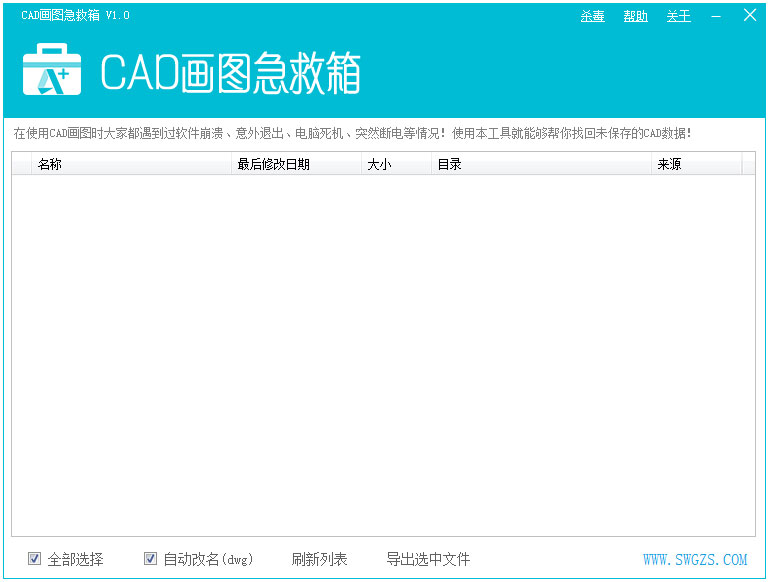Sort list by 名称 column header
The height and width of the screenshot is (582, 772).
131,164
